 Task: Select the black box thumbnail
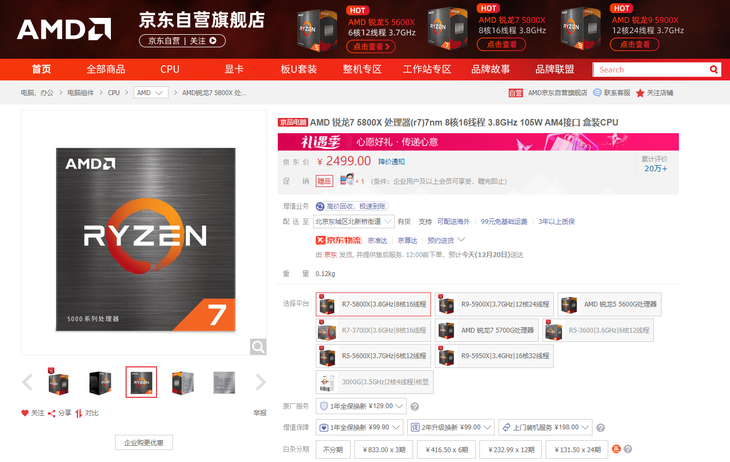tap(100, 382)
